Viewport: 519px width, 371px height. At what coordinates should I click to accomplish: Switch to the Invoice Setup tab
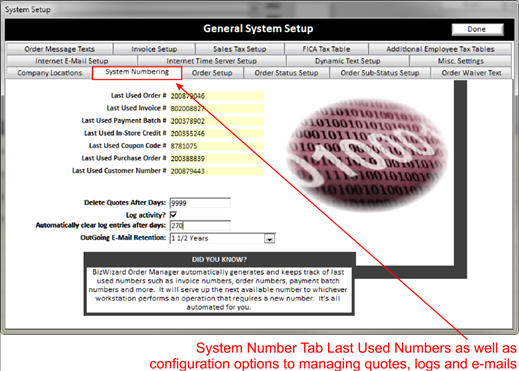pyautogui.click(x=154, y=49)
